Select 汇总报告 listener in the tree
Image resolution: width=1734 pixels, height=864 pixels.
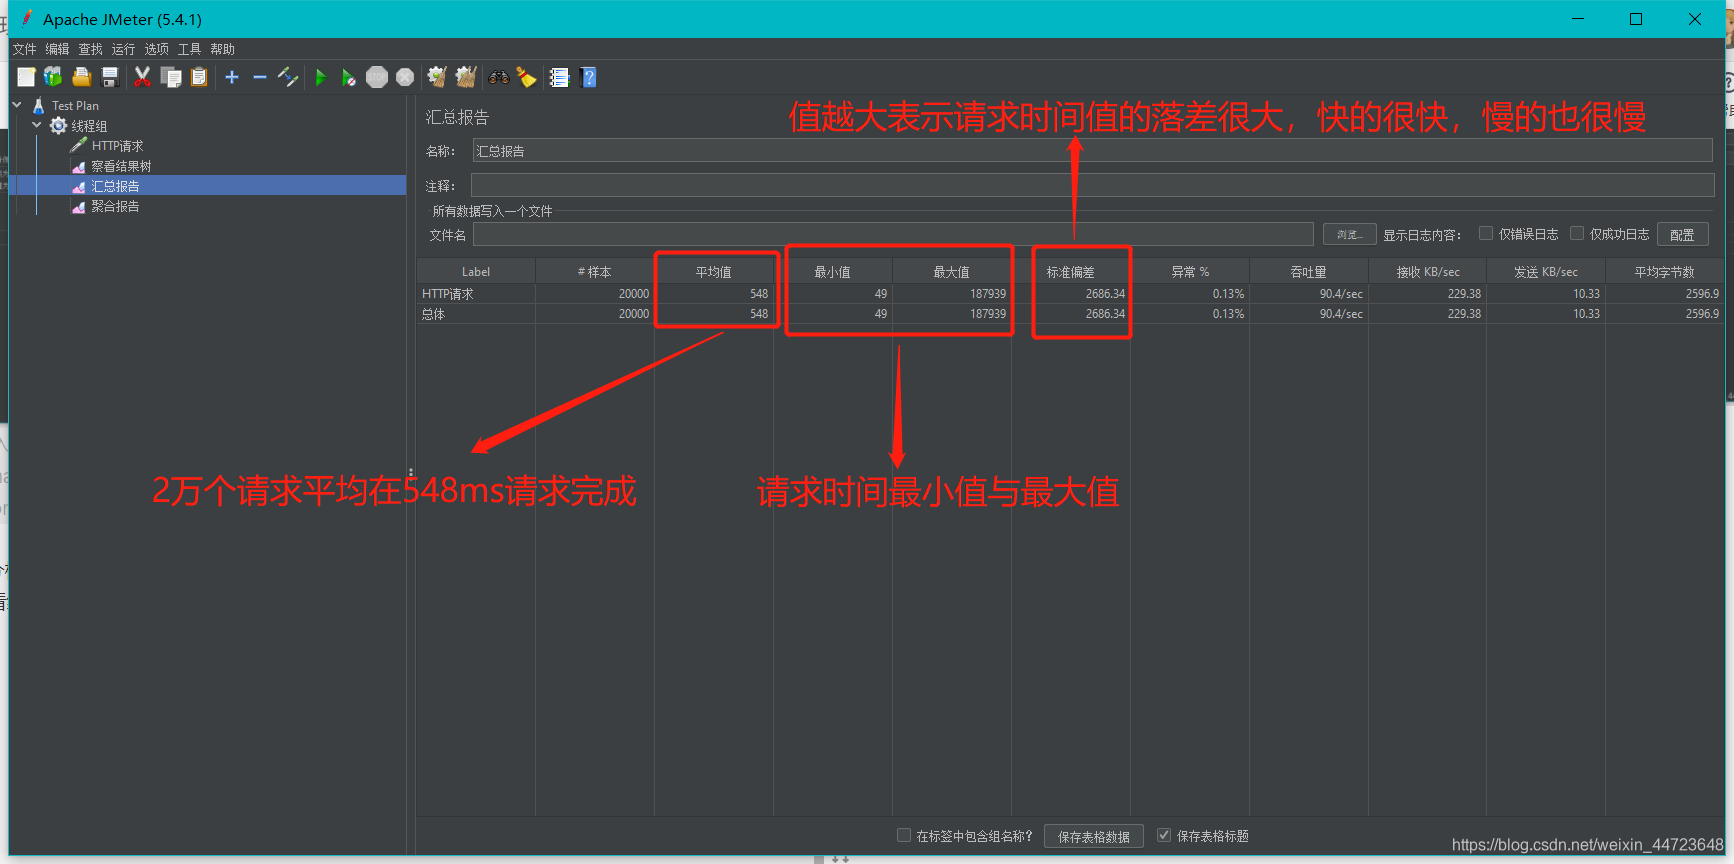[x=115, y=186]
